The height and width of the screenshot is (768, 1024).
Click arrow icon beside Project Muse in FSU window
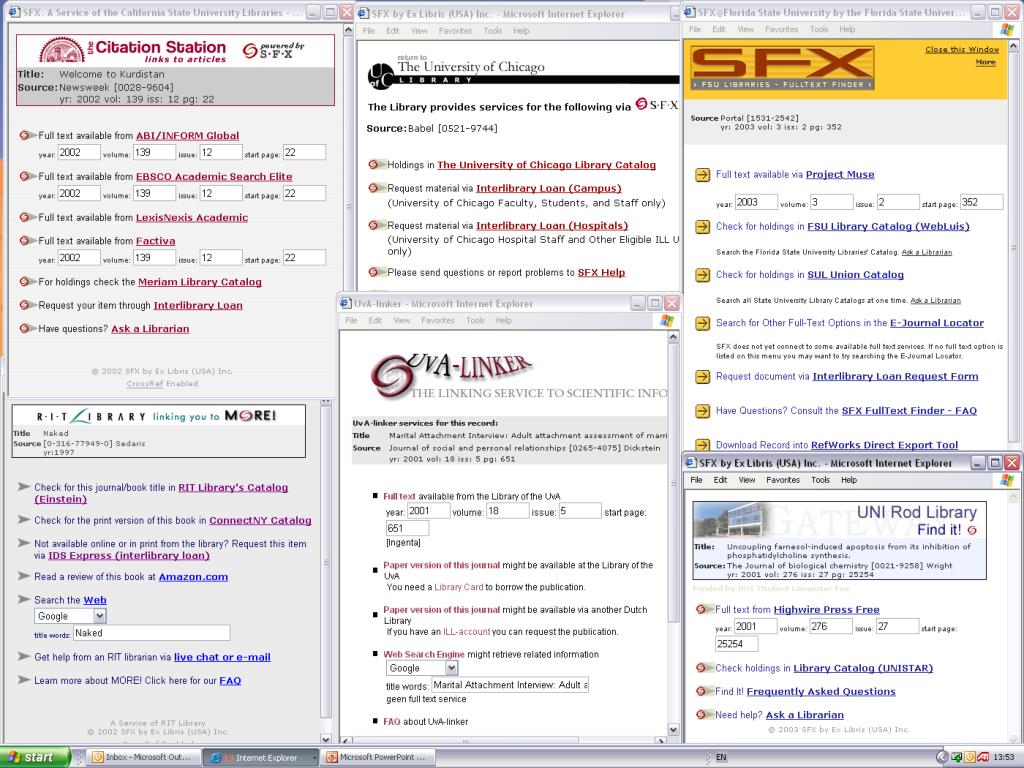click(703, 175)
